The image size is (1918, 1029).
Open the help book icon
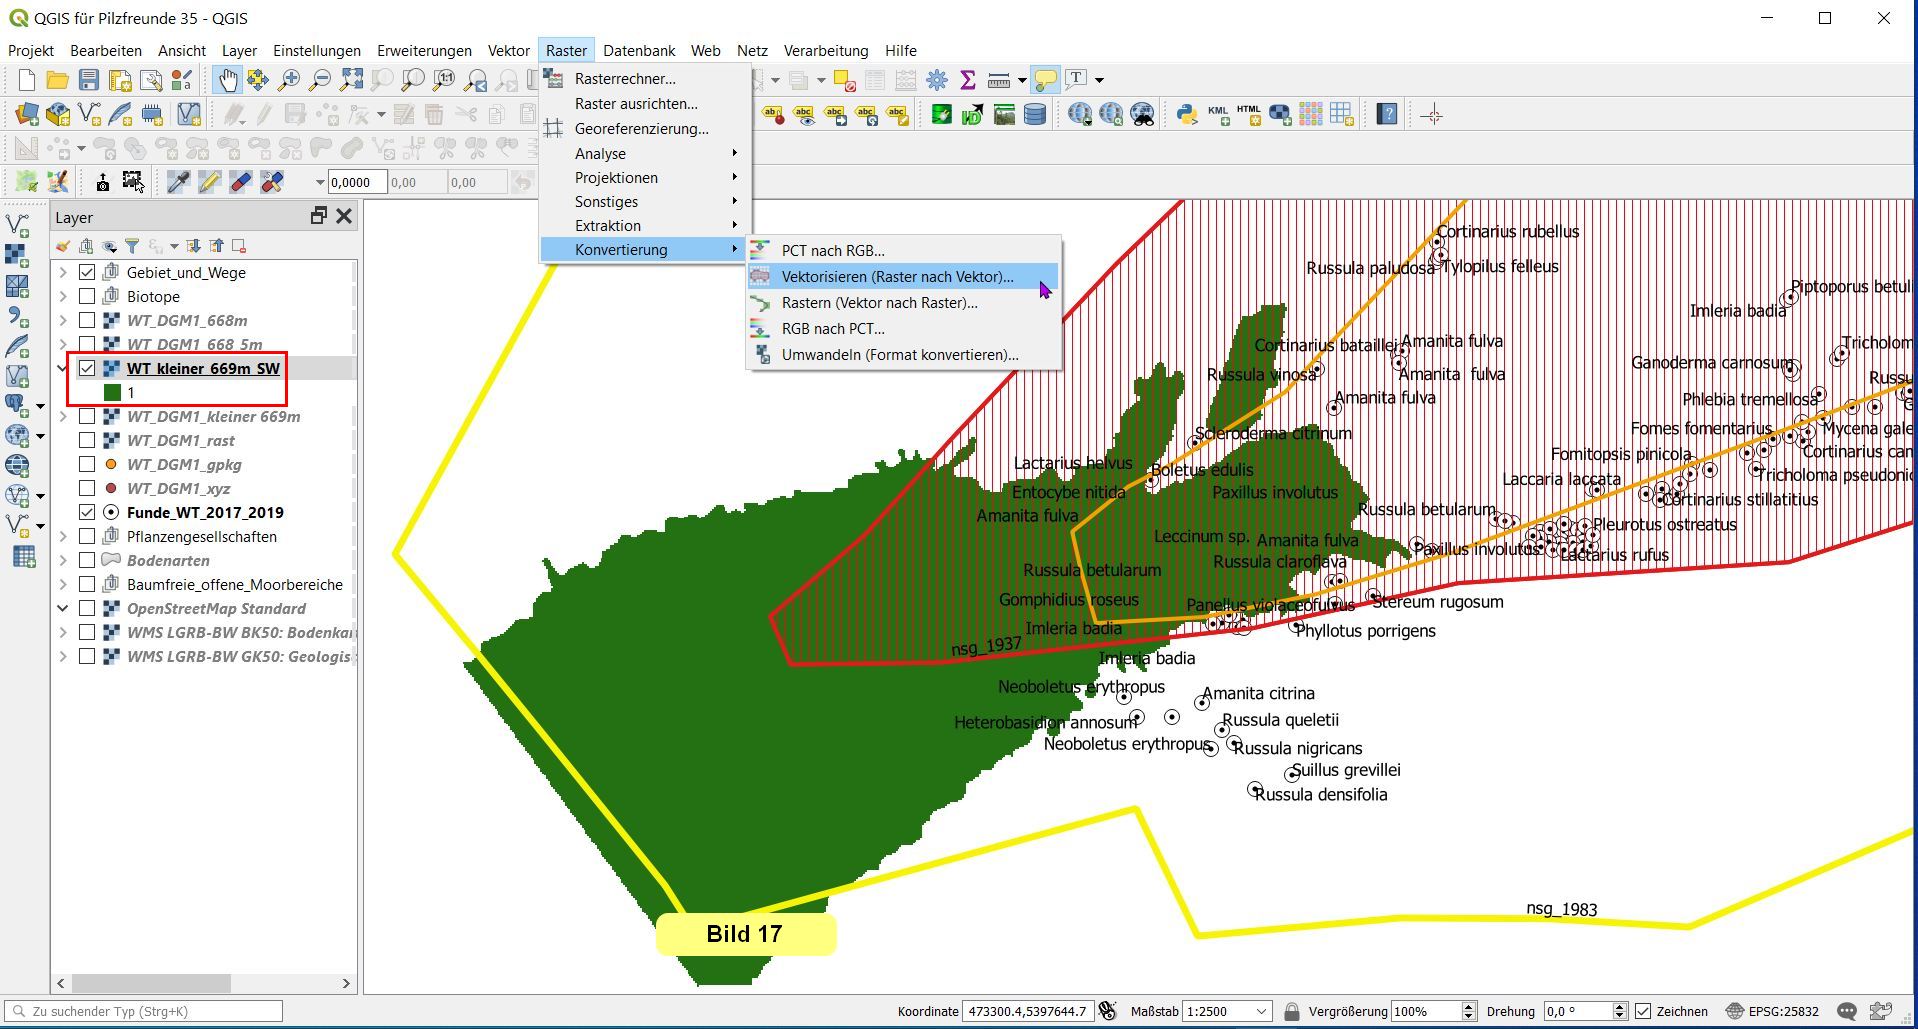(1387, 115)
